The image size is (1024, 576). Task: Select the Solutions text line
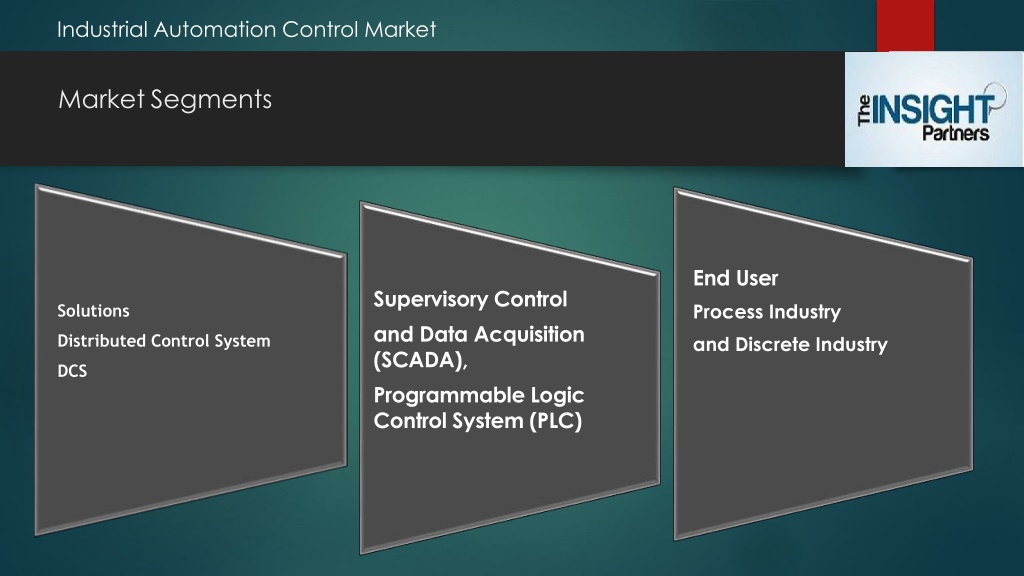coord(93,311)
